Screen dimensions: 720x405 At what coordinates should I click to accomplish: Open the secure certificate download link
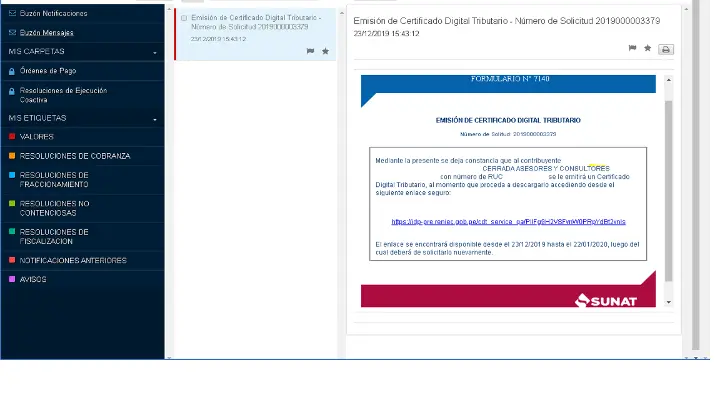[508, 221]
